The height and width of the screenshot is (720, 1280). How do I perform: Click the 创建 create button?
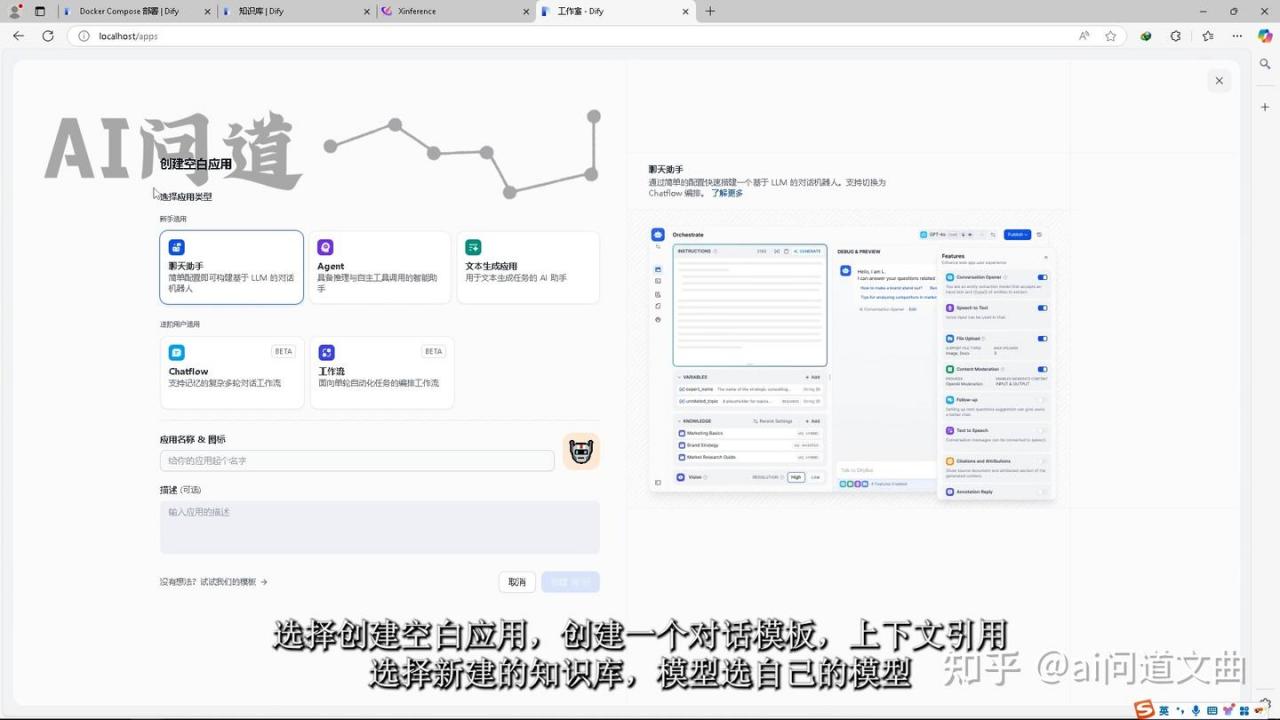tap(570, 582)
